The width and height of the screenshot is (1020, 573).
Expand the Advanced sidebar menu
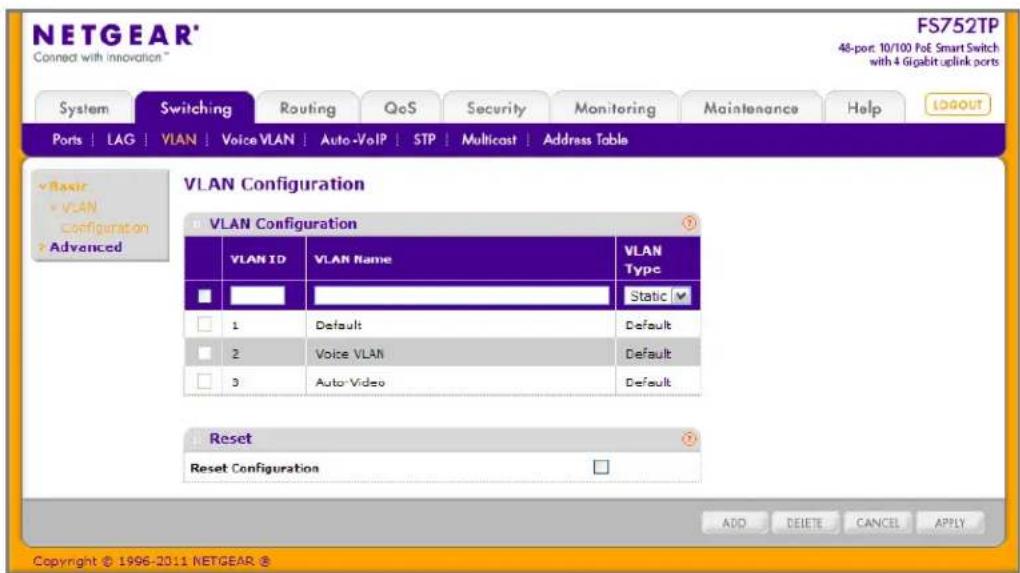(x=85, y=247)
